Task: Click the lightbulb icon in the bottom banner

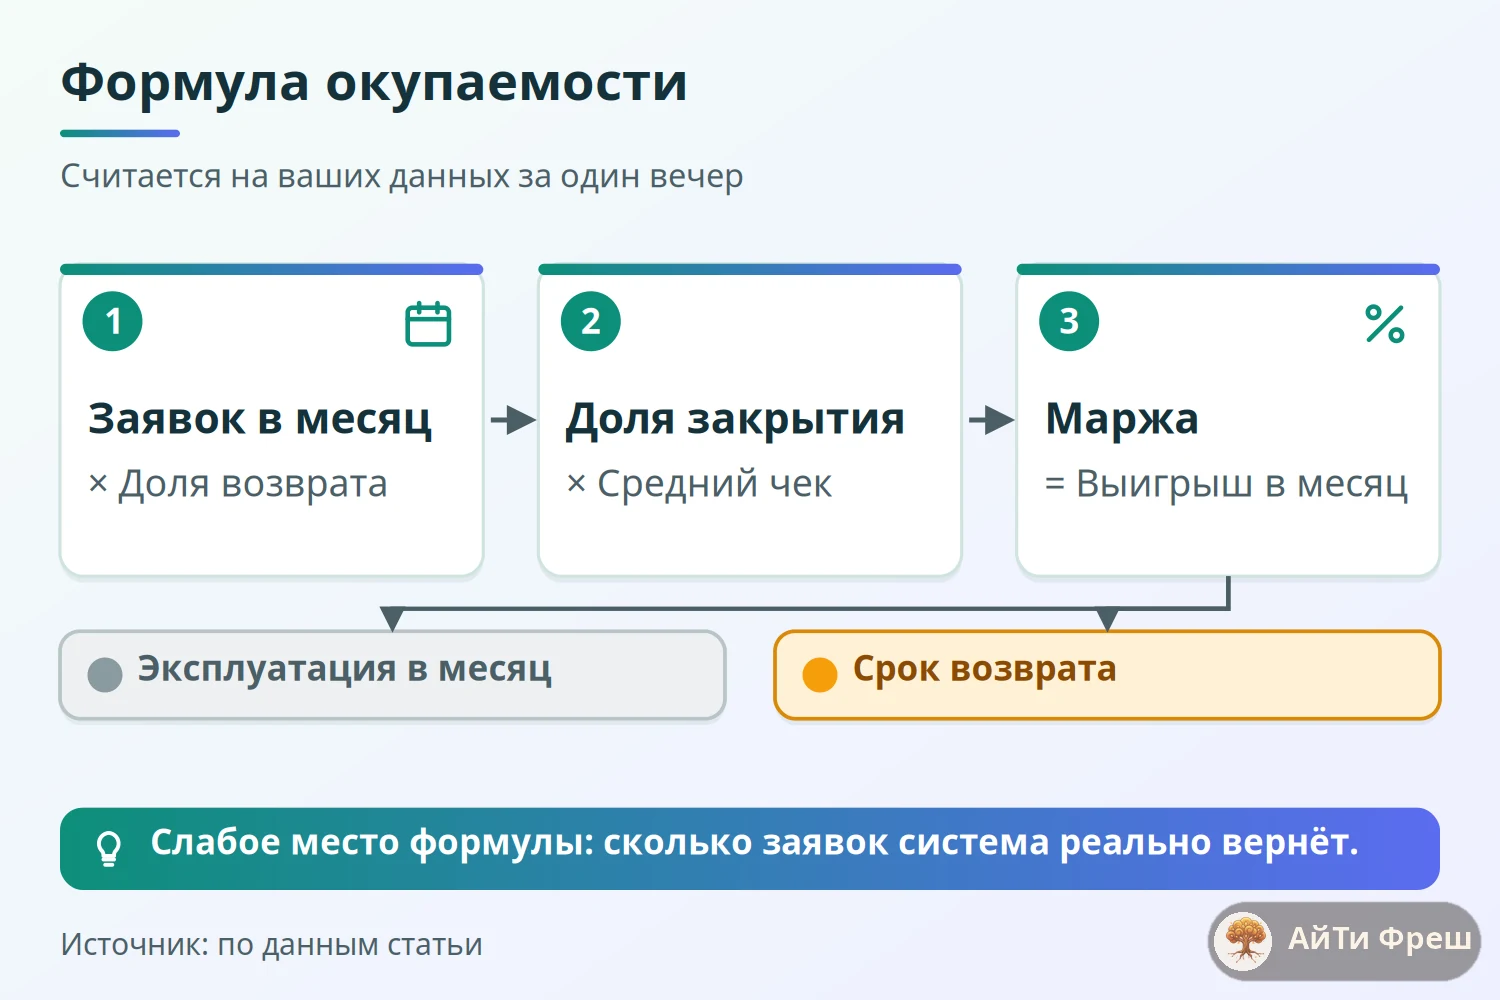Action: coord(108,849)
